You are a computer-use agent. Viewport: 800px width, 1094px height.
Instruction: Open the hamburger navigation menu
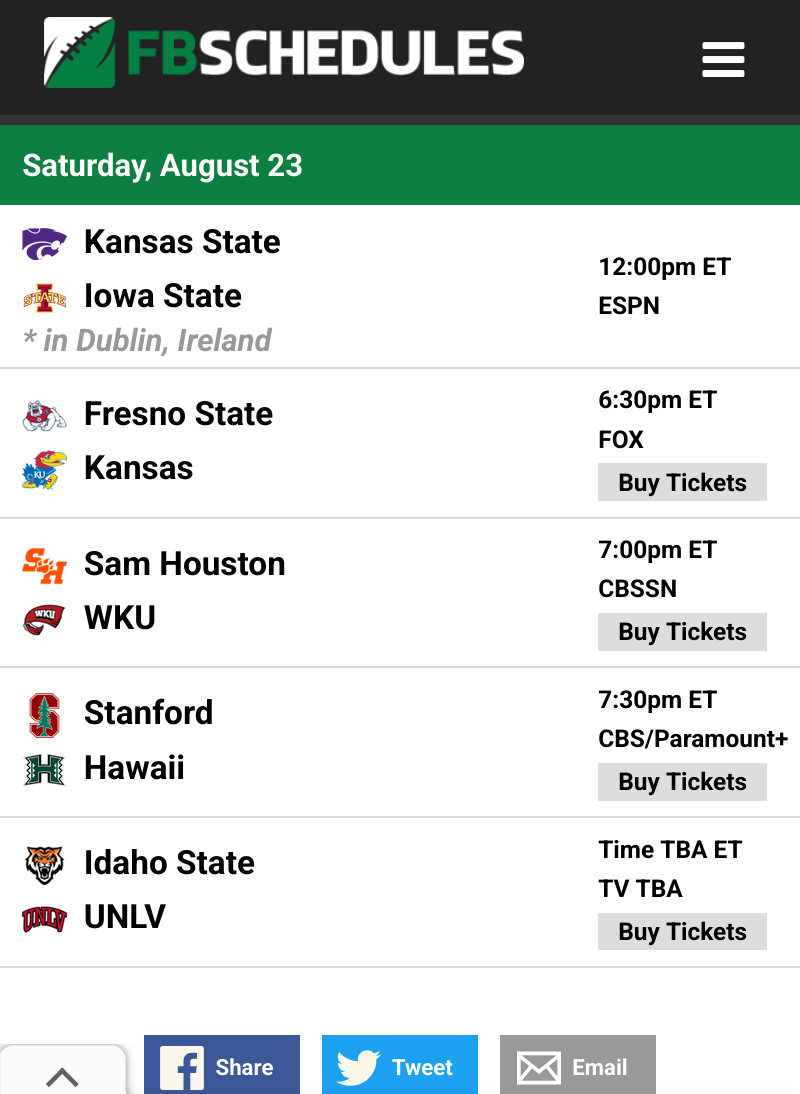tap(723, 59)
